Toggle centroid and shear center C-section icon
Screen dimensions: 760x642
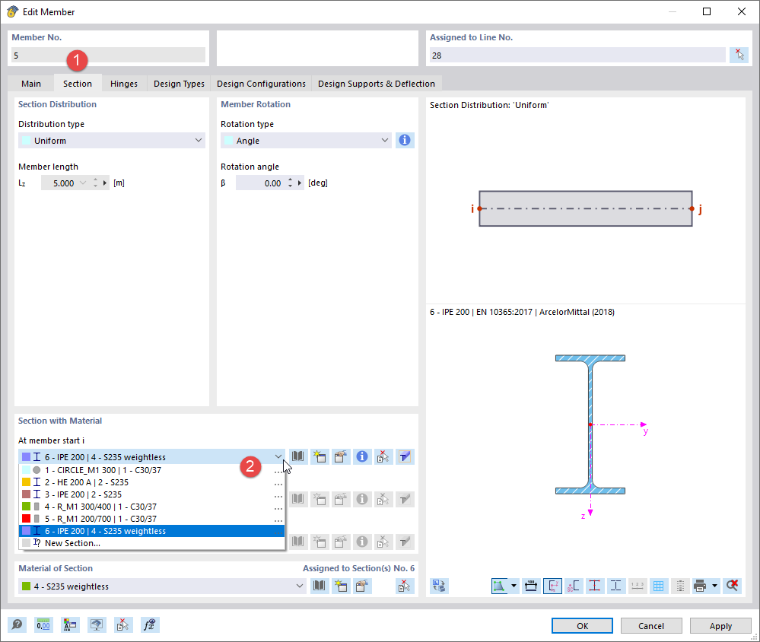click(573, 586)
